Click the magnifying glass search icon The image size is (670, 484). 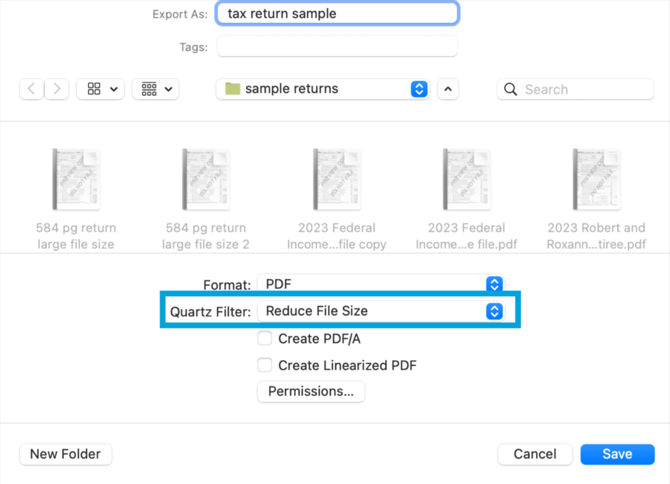pos(512,89)
